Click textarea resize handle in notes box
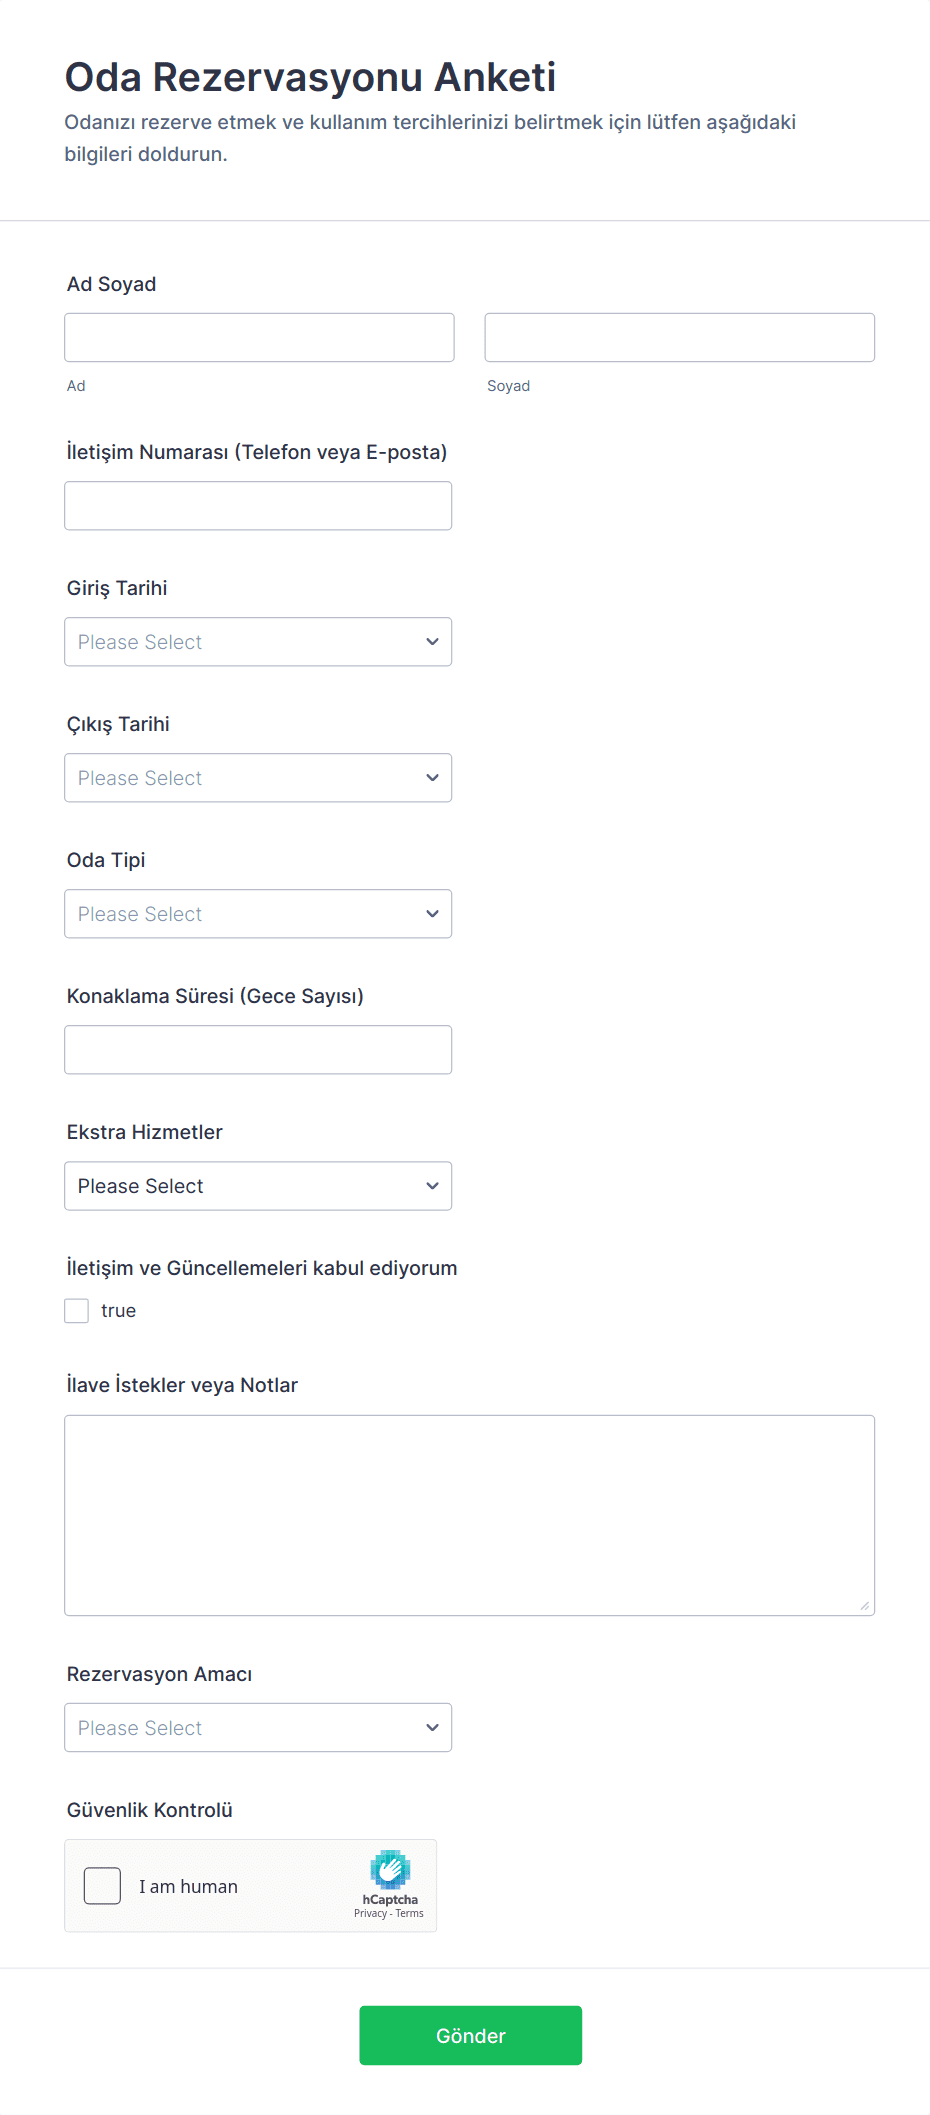The image size is (930, 2115). [x=865, y=1605]
